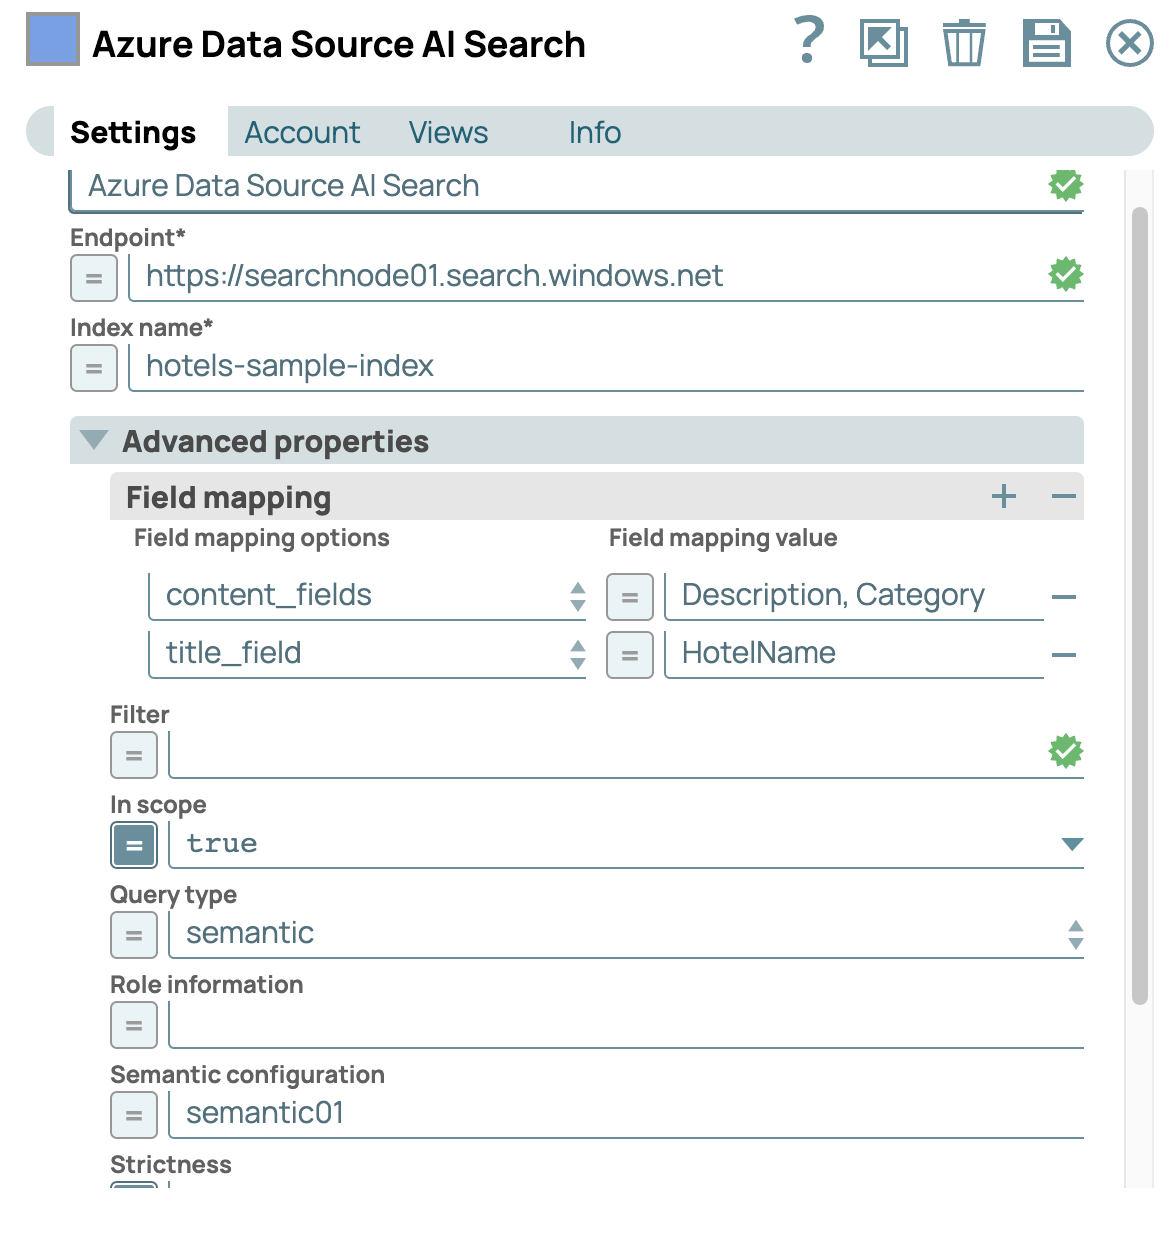The image size is (1176, 1240).
Task: Open the help question mark icon
Action: (x=809, y=42)
